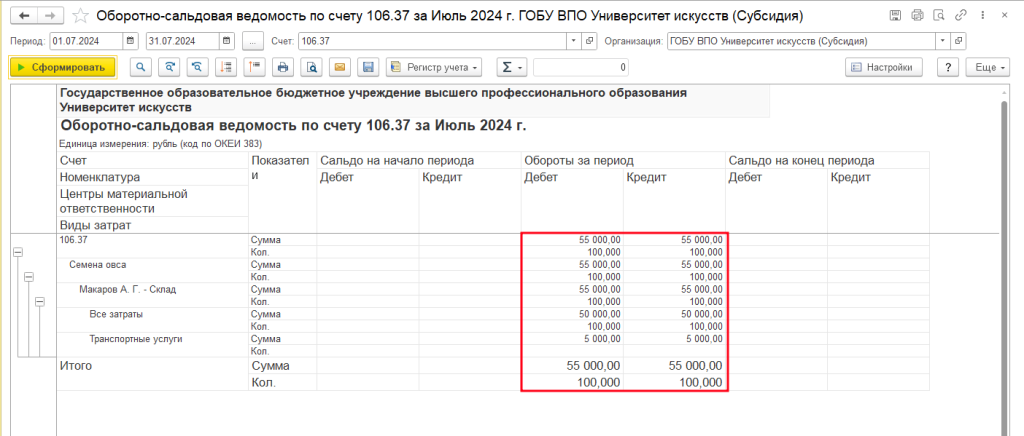Click title bar preview icon
Screen dimensions: 1024x436
tap(939, 14)
